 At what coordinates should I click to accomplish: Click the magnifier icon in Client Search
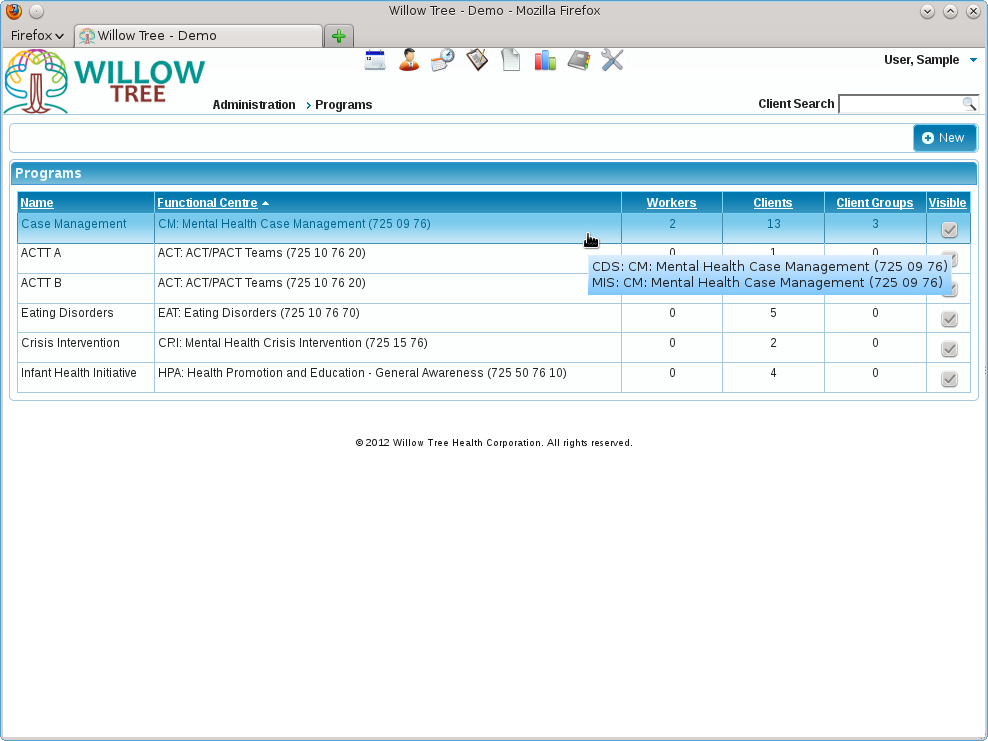pyautogui.click(x=969, y=104)
